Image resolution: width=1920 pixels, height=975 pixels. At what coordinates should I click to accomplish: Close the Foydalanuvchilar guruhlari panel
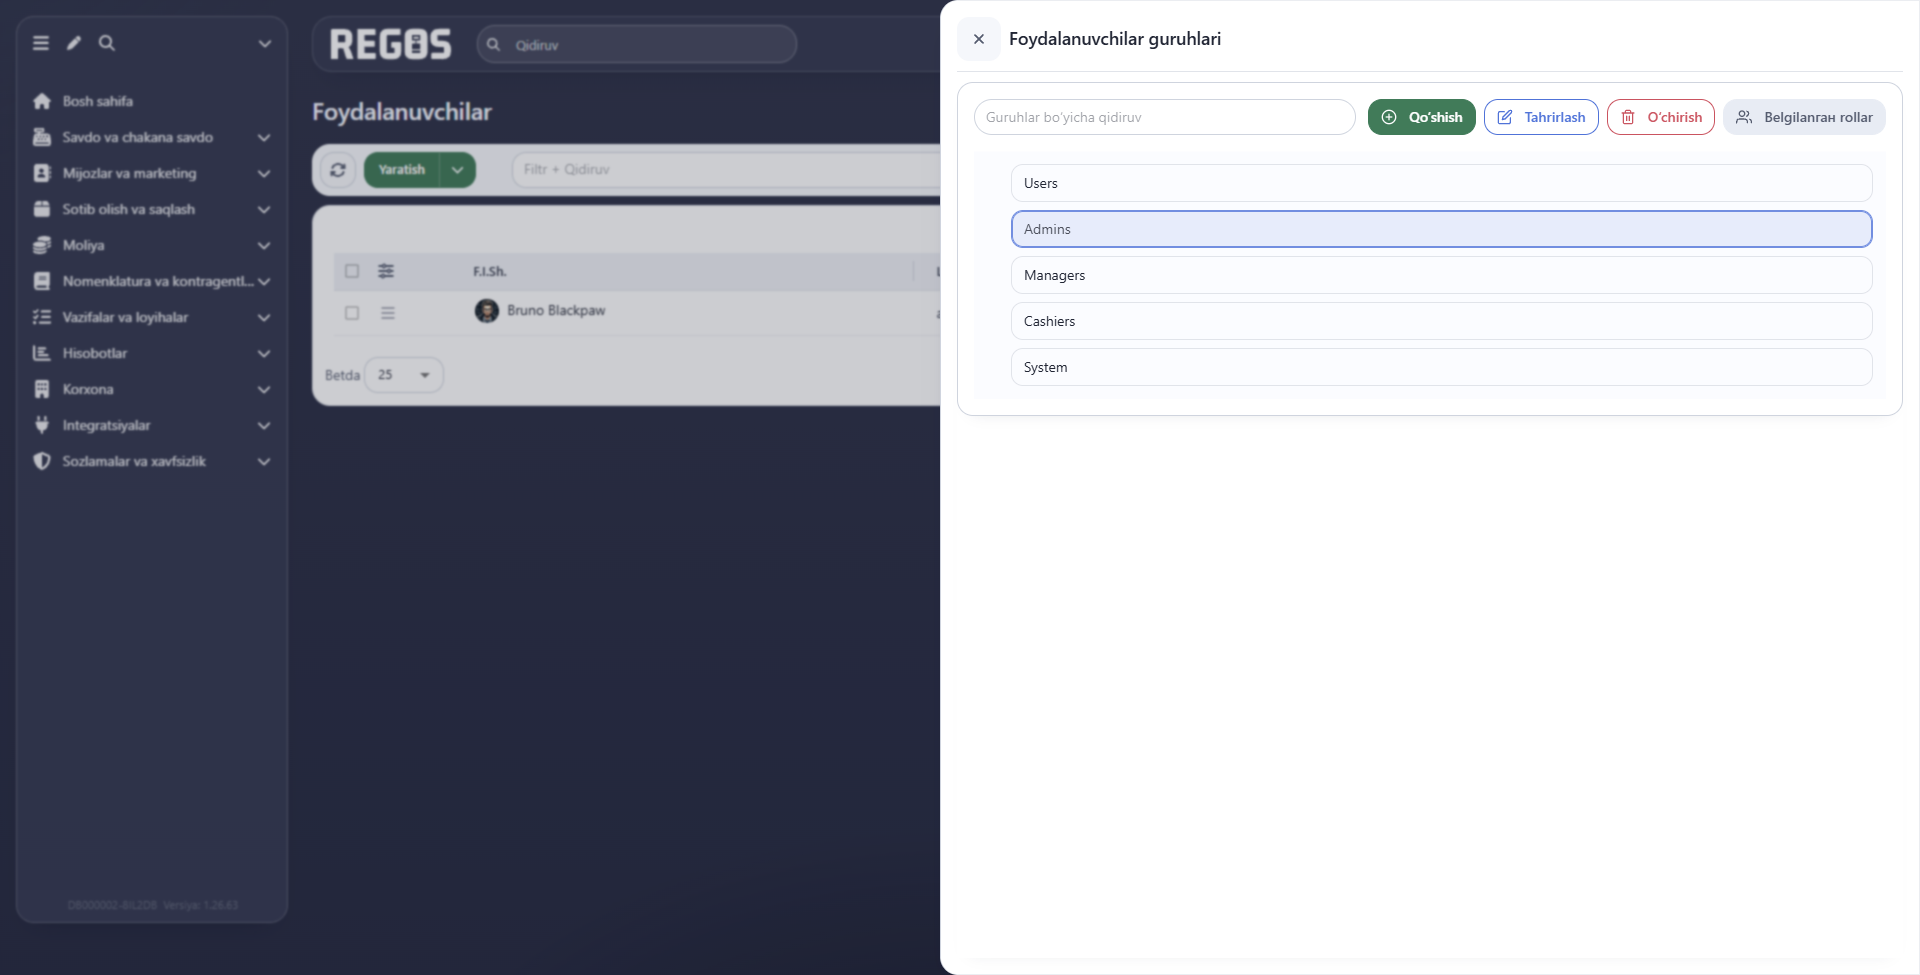979,39
